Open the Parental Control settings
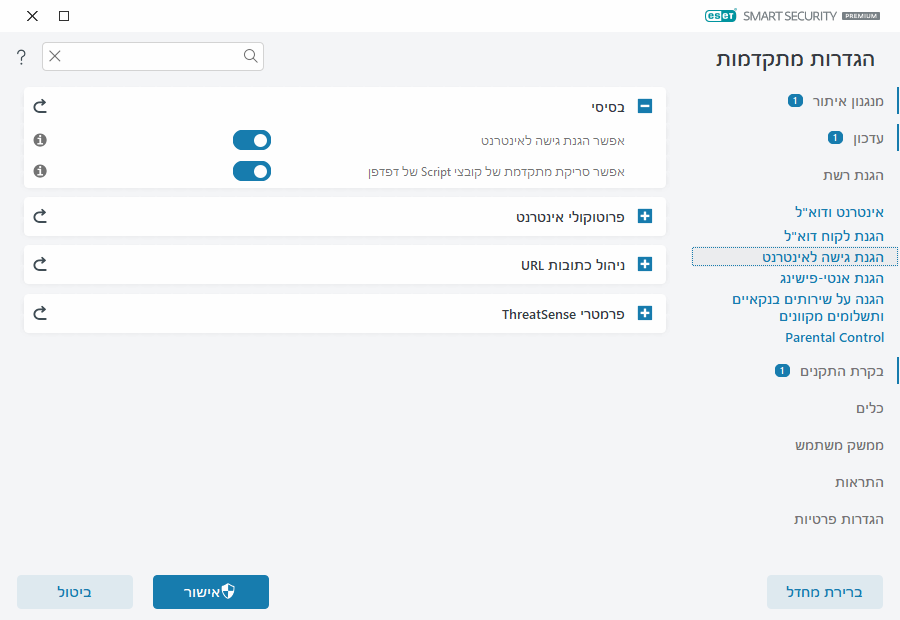Image resolution: width=900 pixels, height=620 pixels. click(x=834, y=337)
